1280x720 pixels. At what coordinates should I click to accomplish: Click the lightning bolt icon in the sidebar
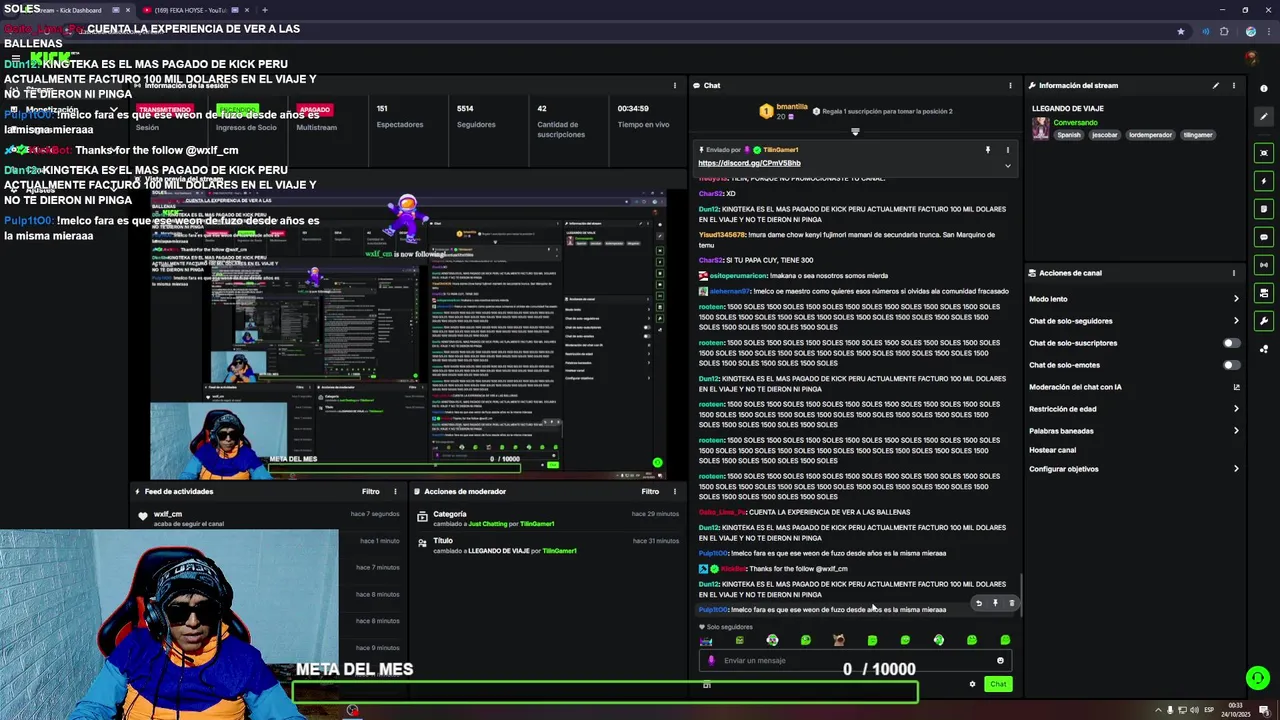[x=1264, y=181]
